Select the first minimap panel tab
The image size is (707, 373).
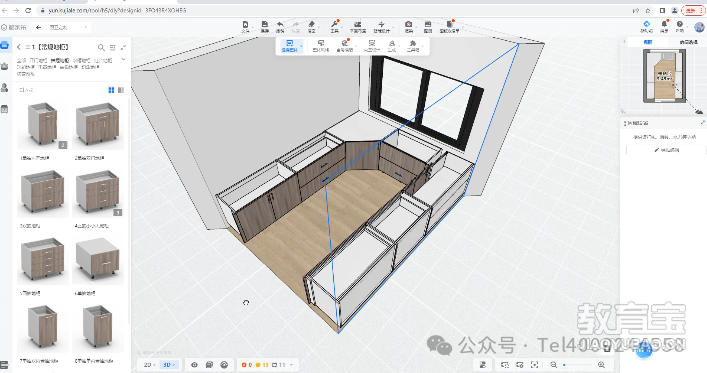(647, 42)
